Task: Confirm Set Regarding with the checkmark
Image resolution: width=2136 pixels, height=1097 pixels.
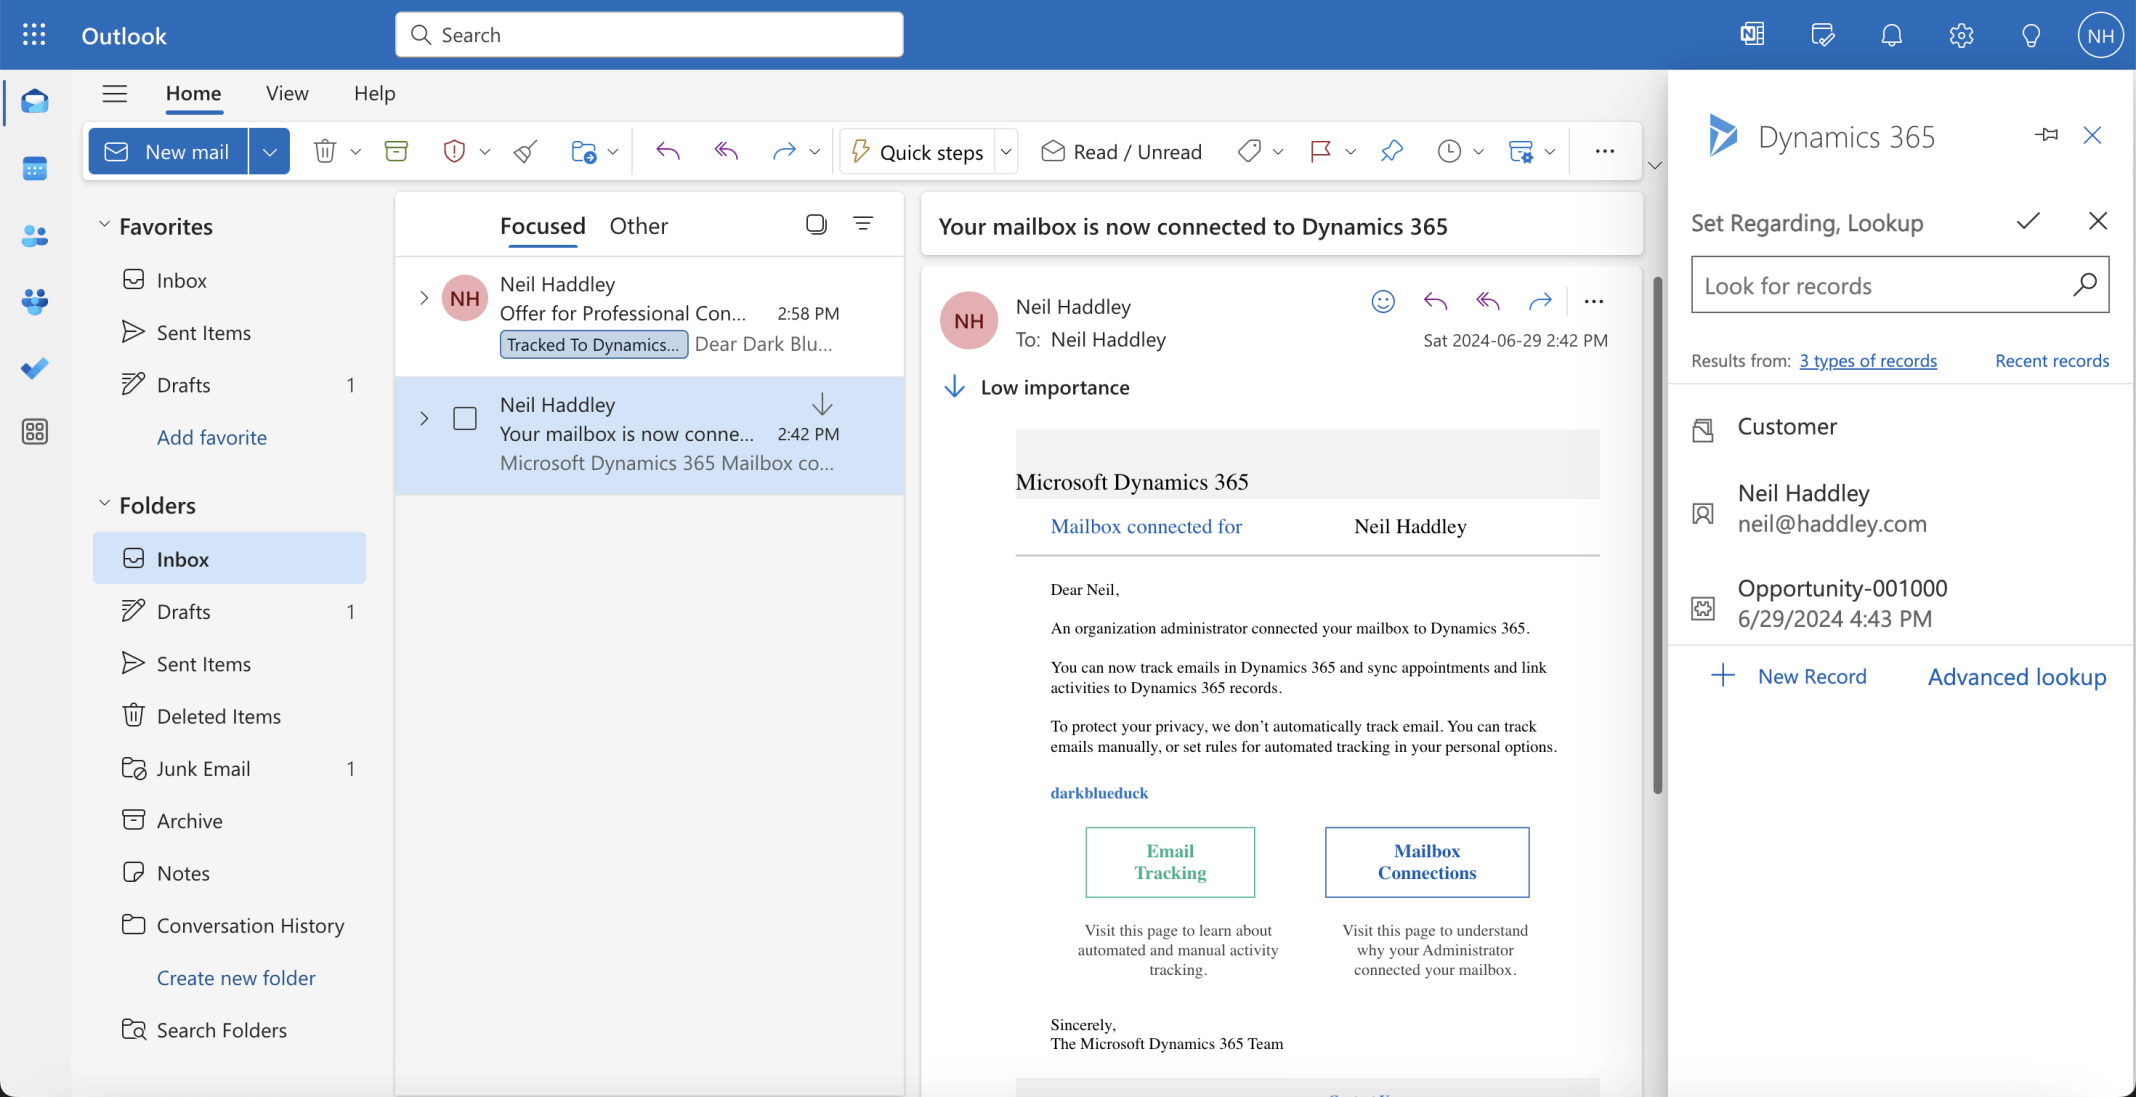Action: [2028, 221]
